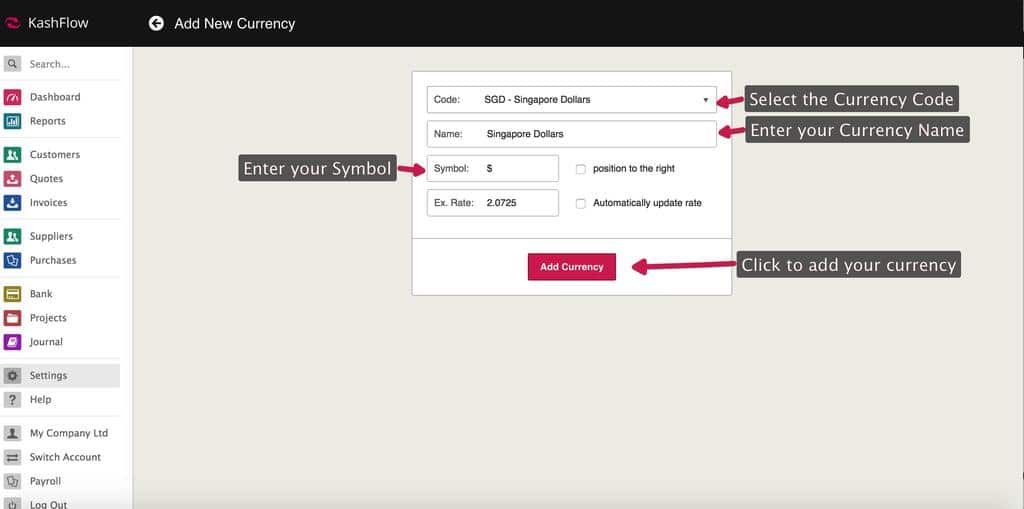Image resolution: width=1024 pixels, height=509 pixels.
Task: Select Projects in the sidebar menu
Action: 48,318
